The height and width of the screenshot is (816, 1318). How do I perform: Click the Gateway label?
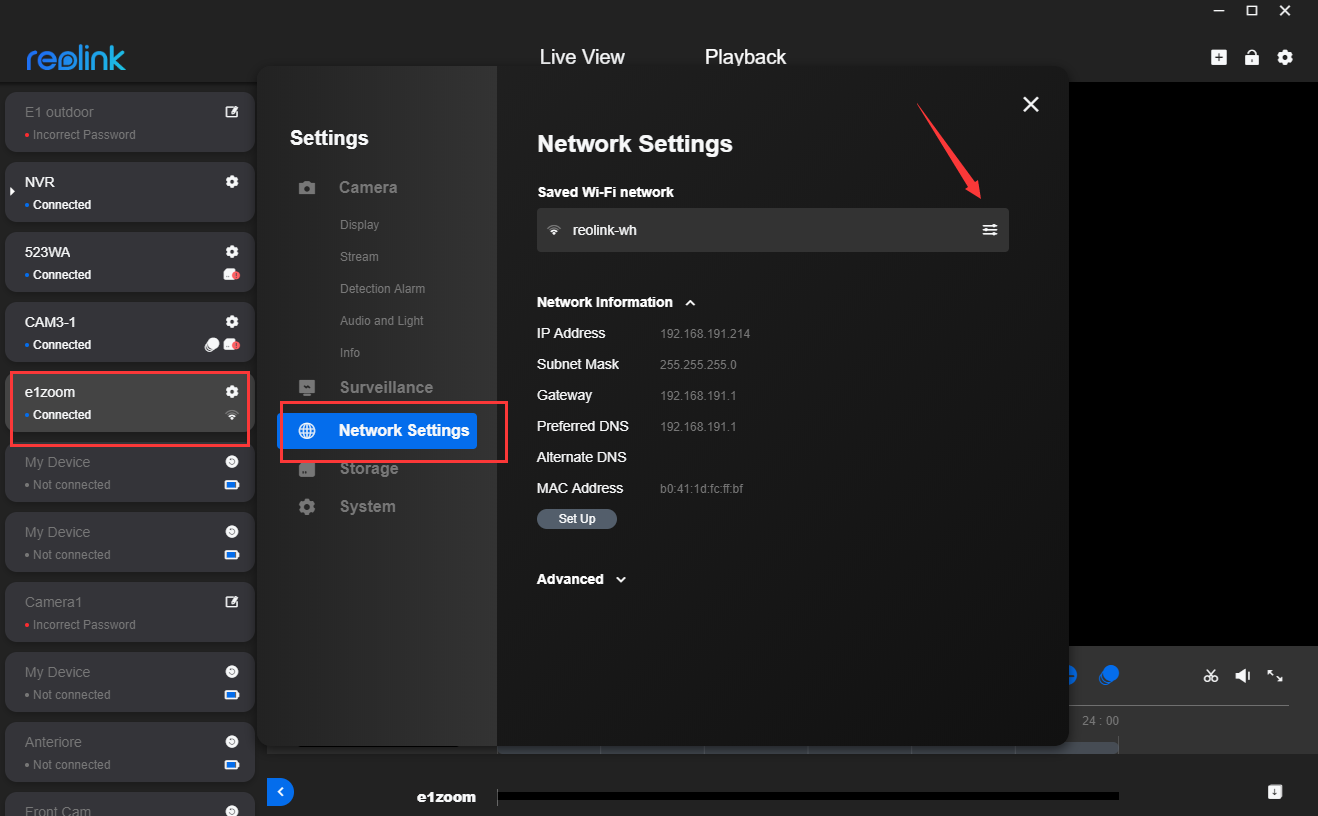[x=564, y=395]
